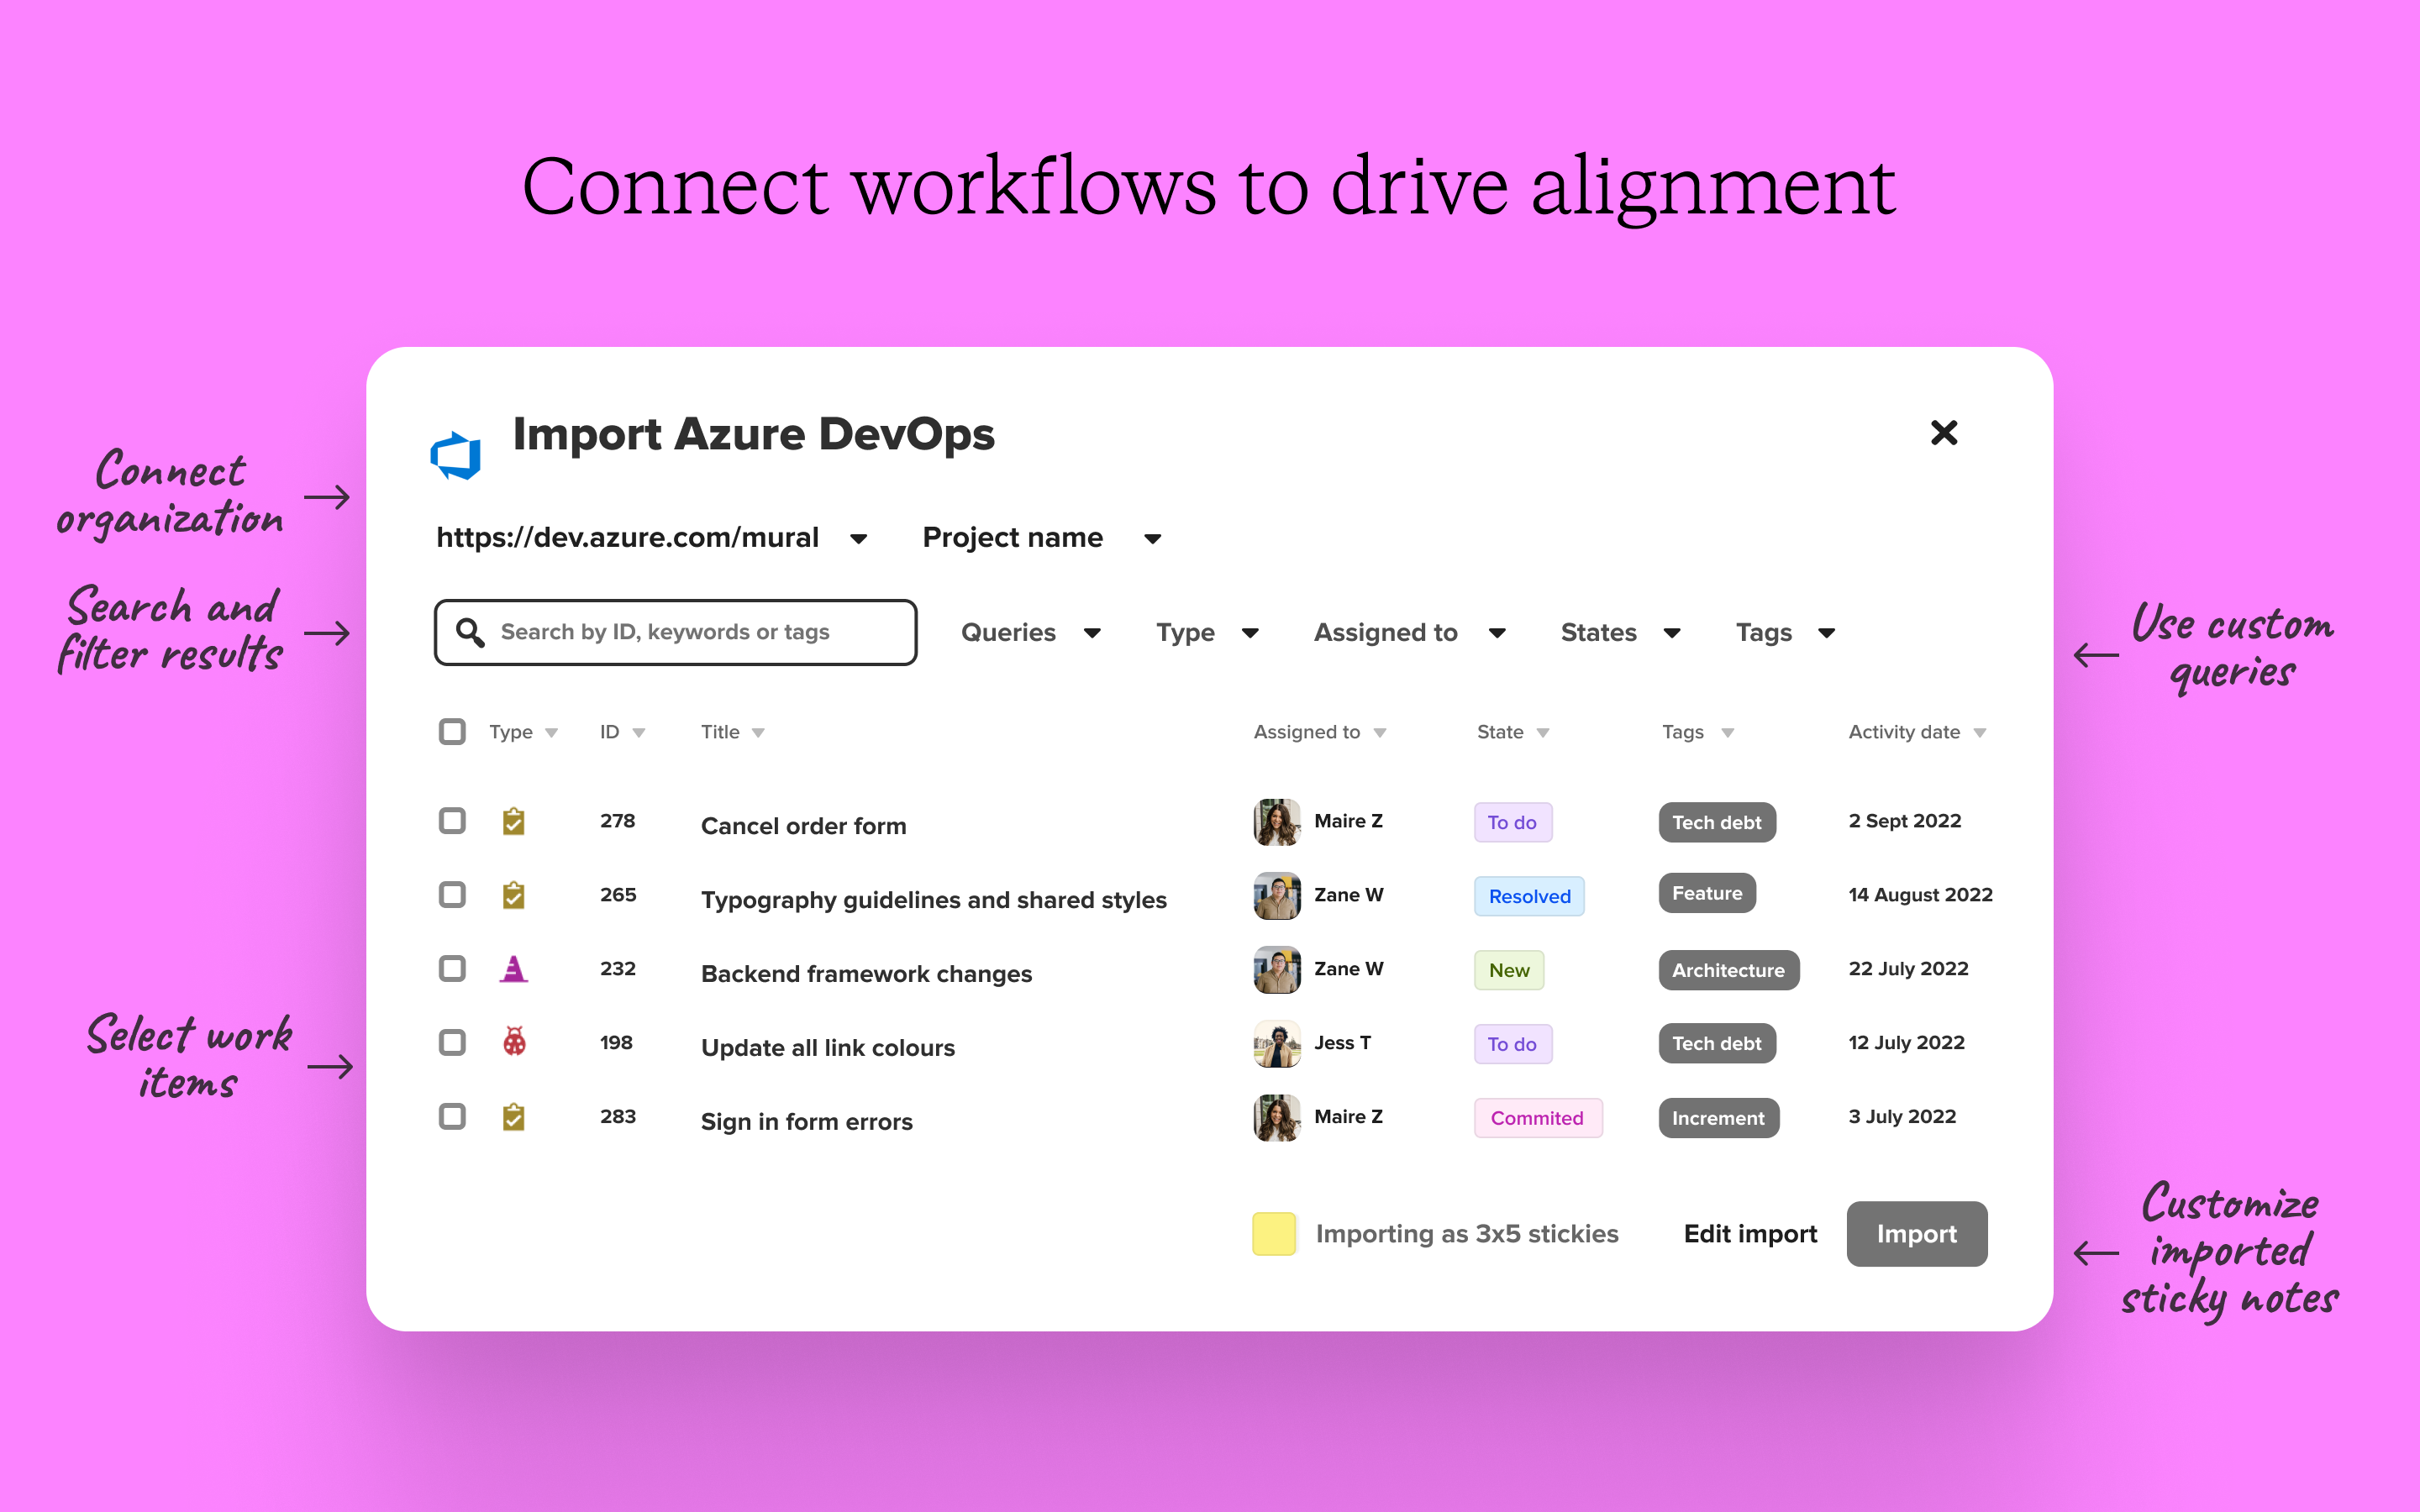Click the Edit import link
The image size is (2420, 1512).
(x=1751, y=1234)
